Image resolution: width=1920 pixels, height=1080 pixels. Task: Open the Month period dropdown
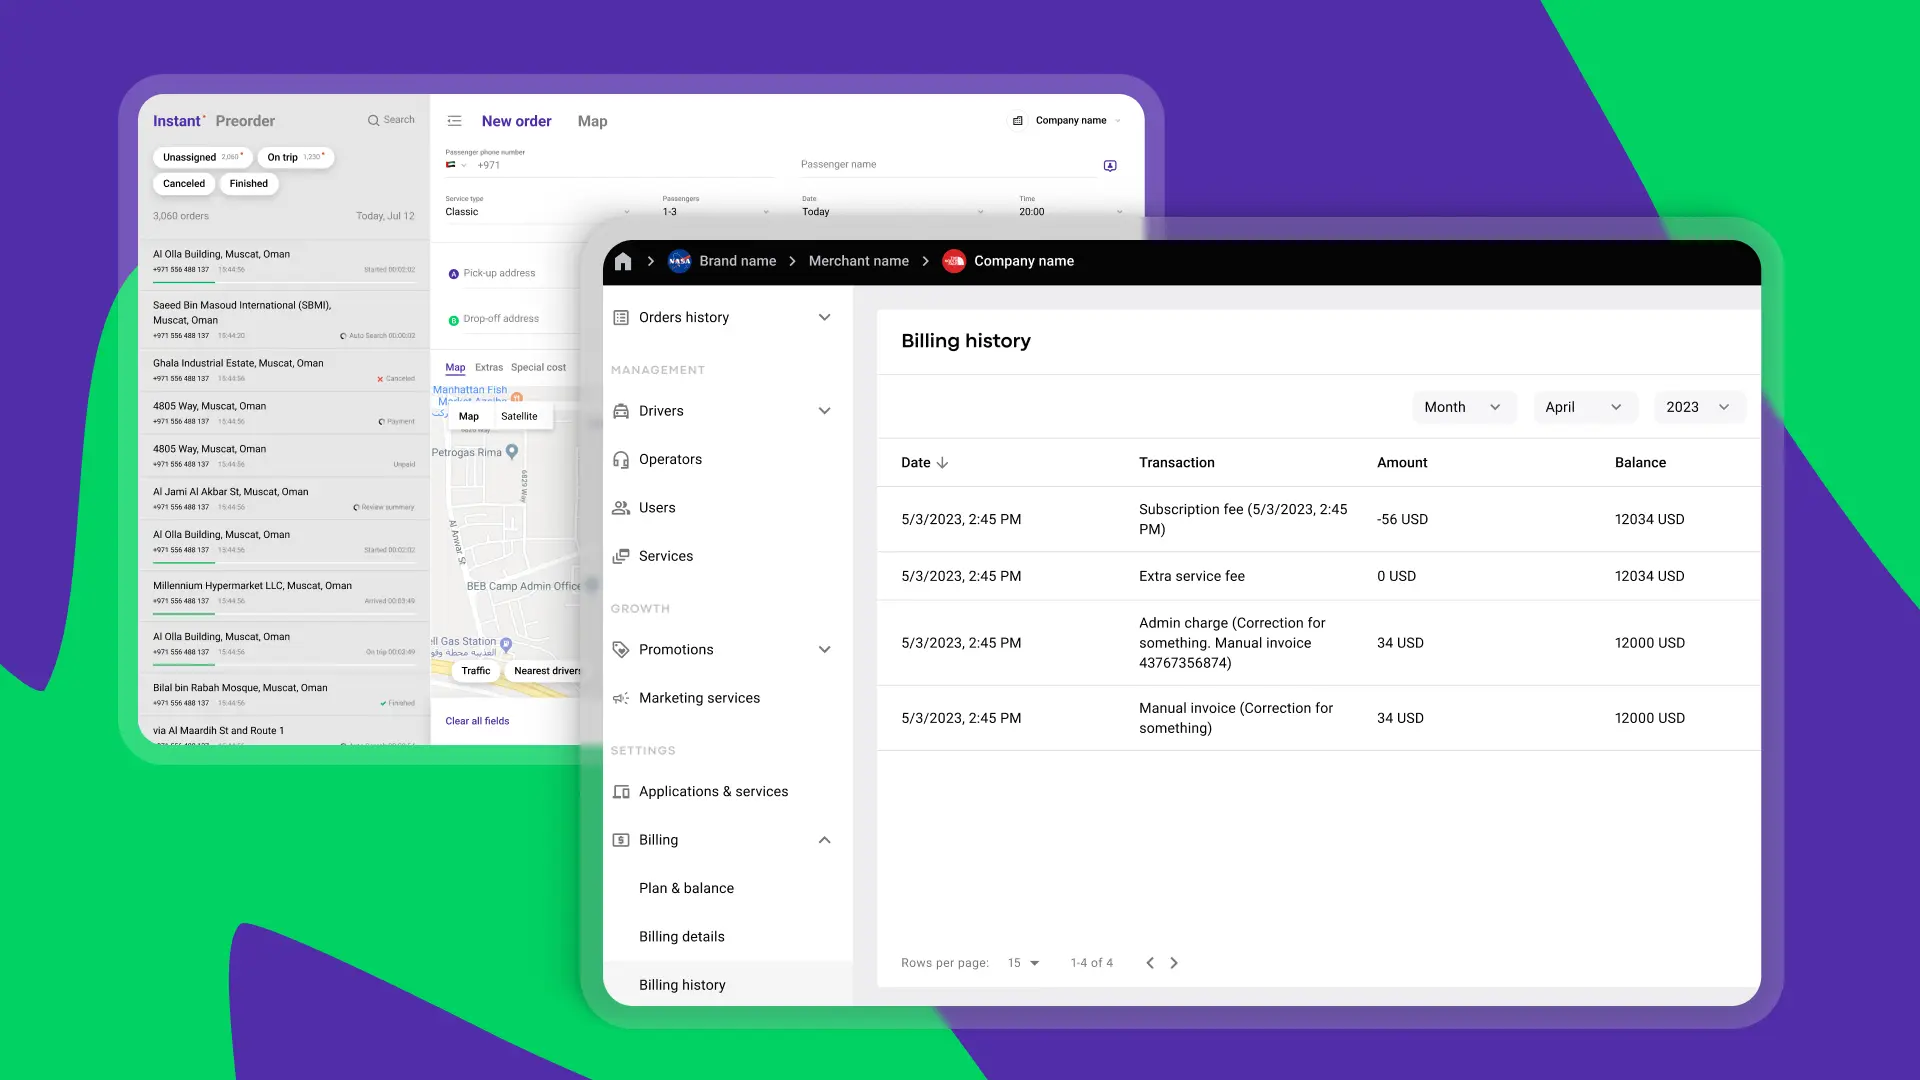(1463, 407)
